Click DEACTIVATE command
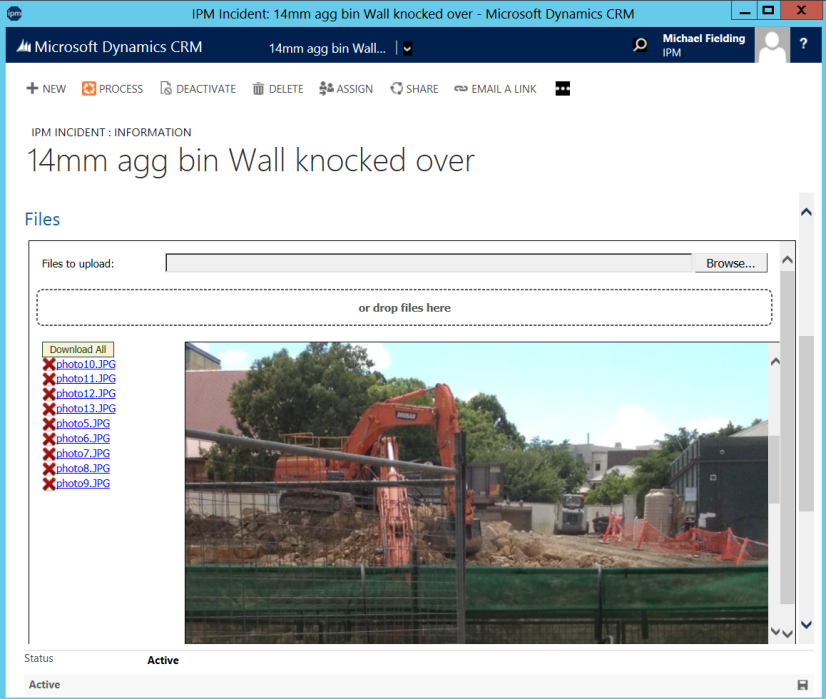 tap(197, 89)
